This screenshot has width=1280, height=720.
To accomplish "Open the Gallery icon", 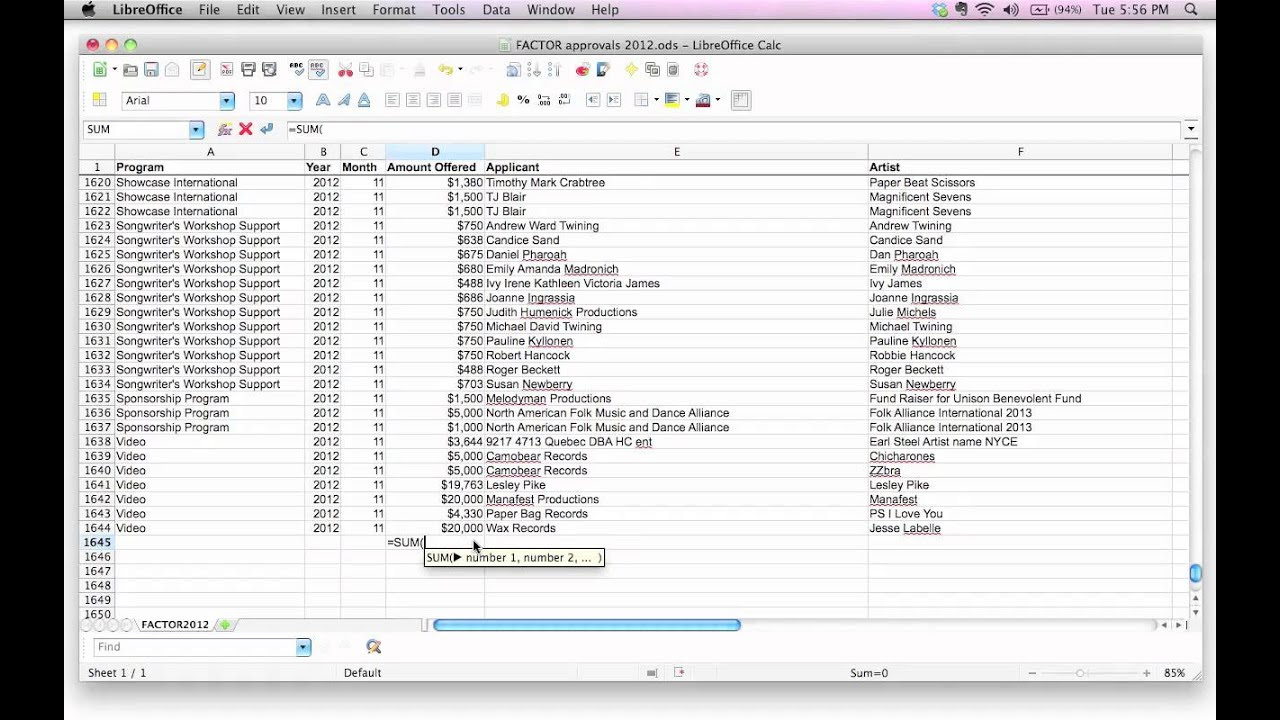I will coord(652,70).
